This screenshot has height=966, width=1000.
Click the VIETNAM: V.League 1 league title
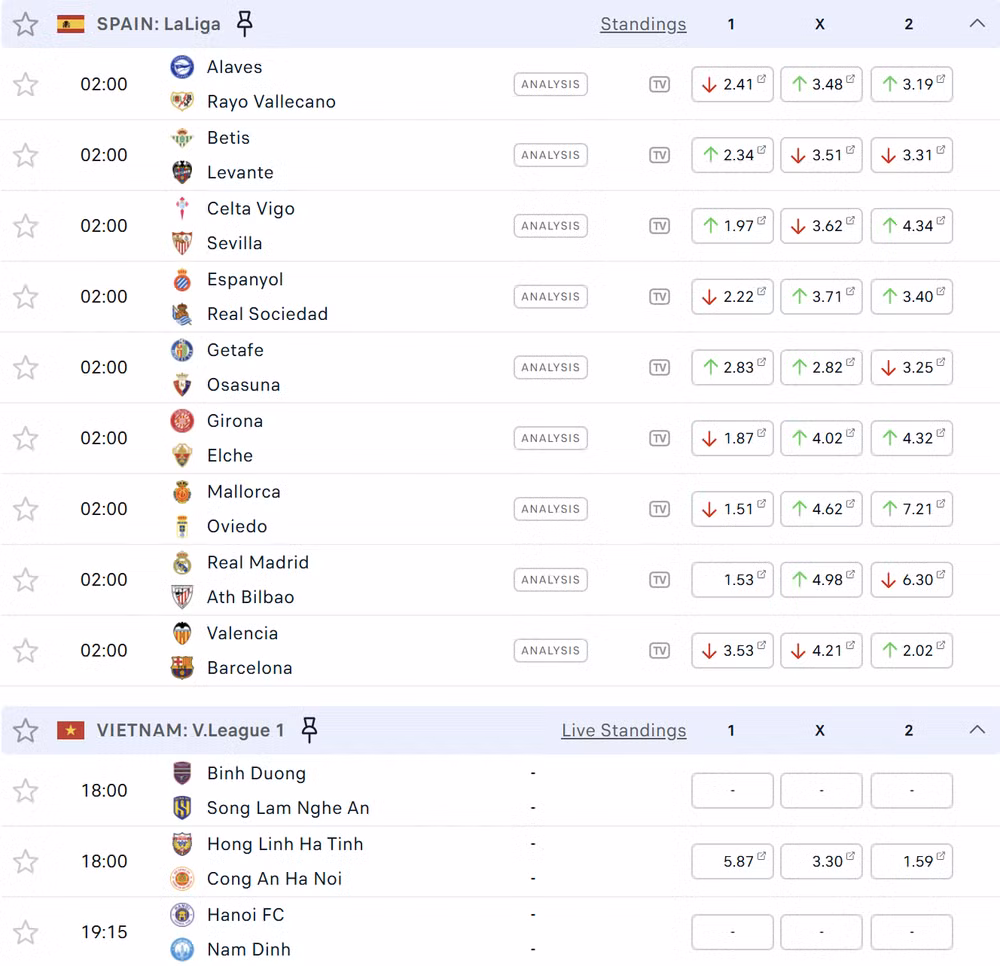pyautogui.click(x=190, y=730)
